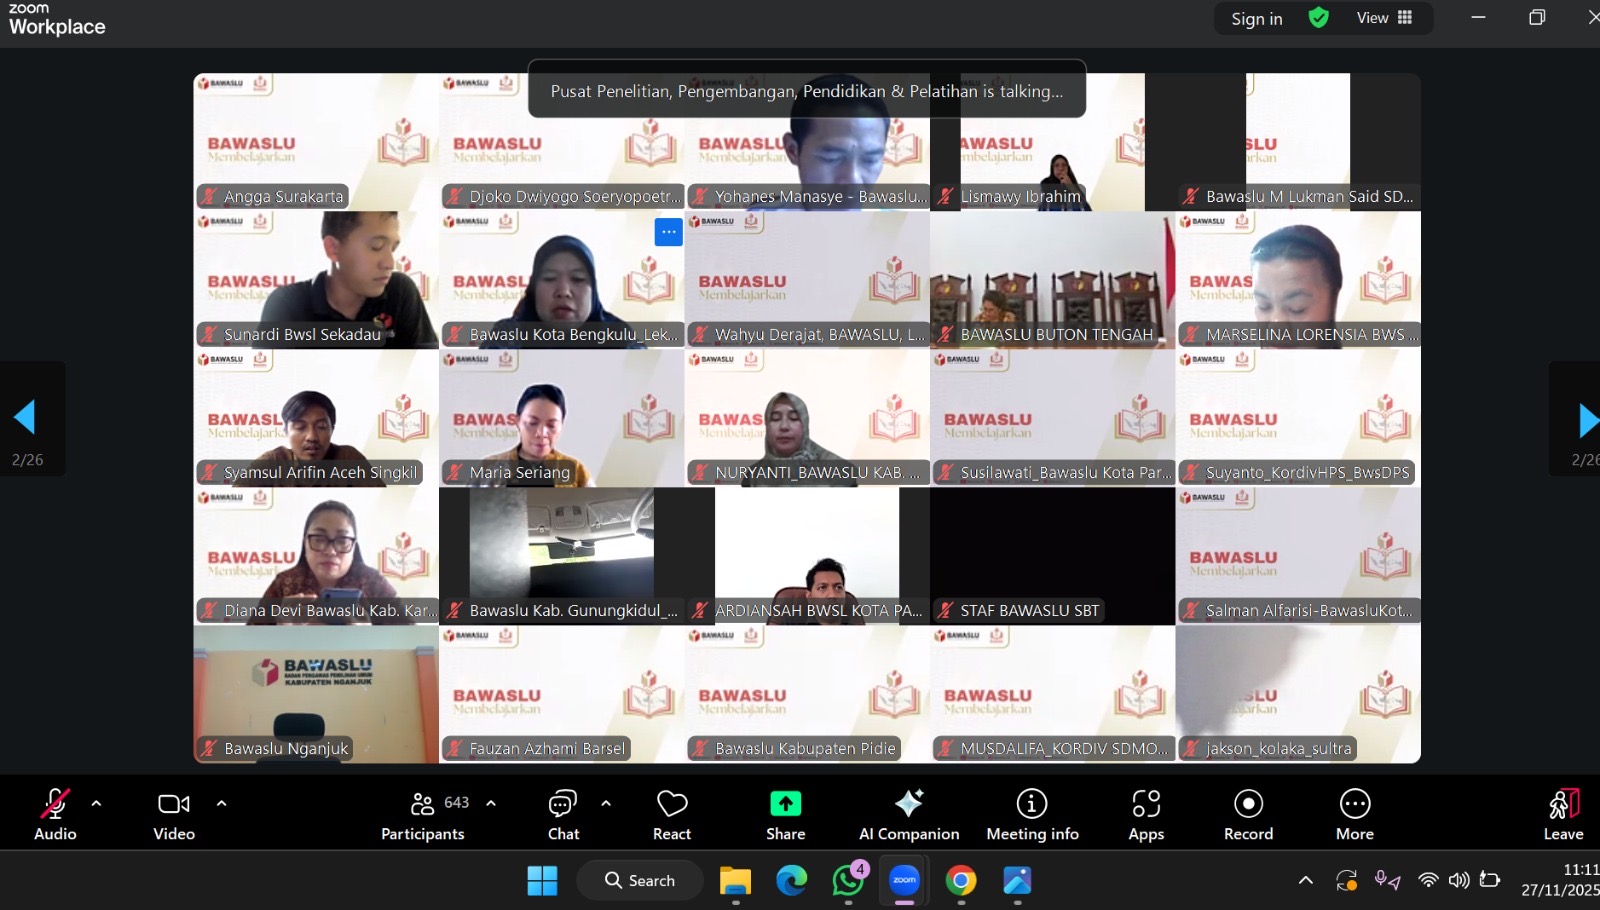Viewport: 1600px width, 910px height.
Task: Open WhatsApp from the Windows taskbar
Action: click(x=848, y=880)
